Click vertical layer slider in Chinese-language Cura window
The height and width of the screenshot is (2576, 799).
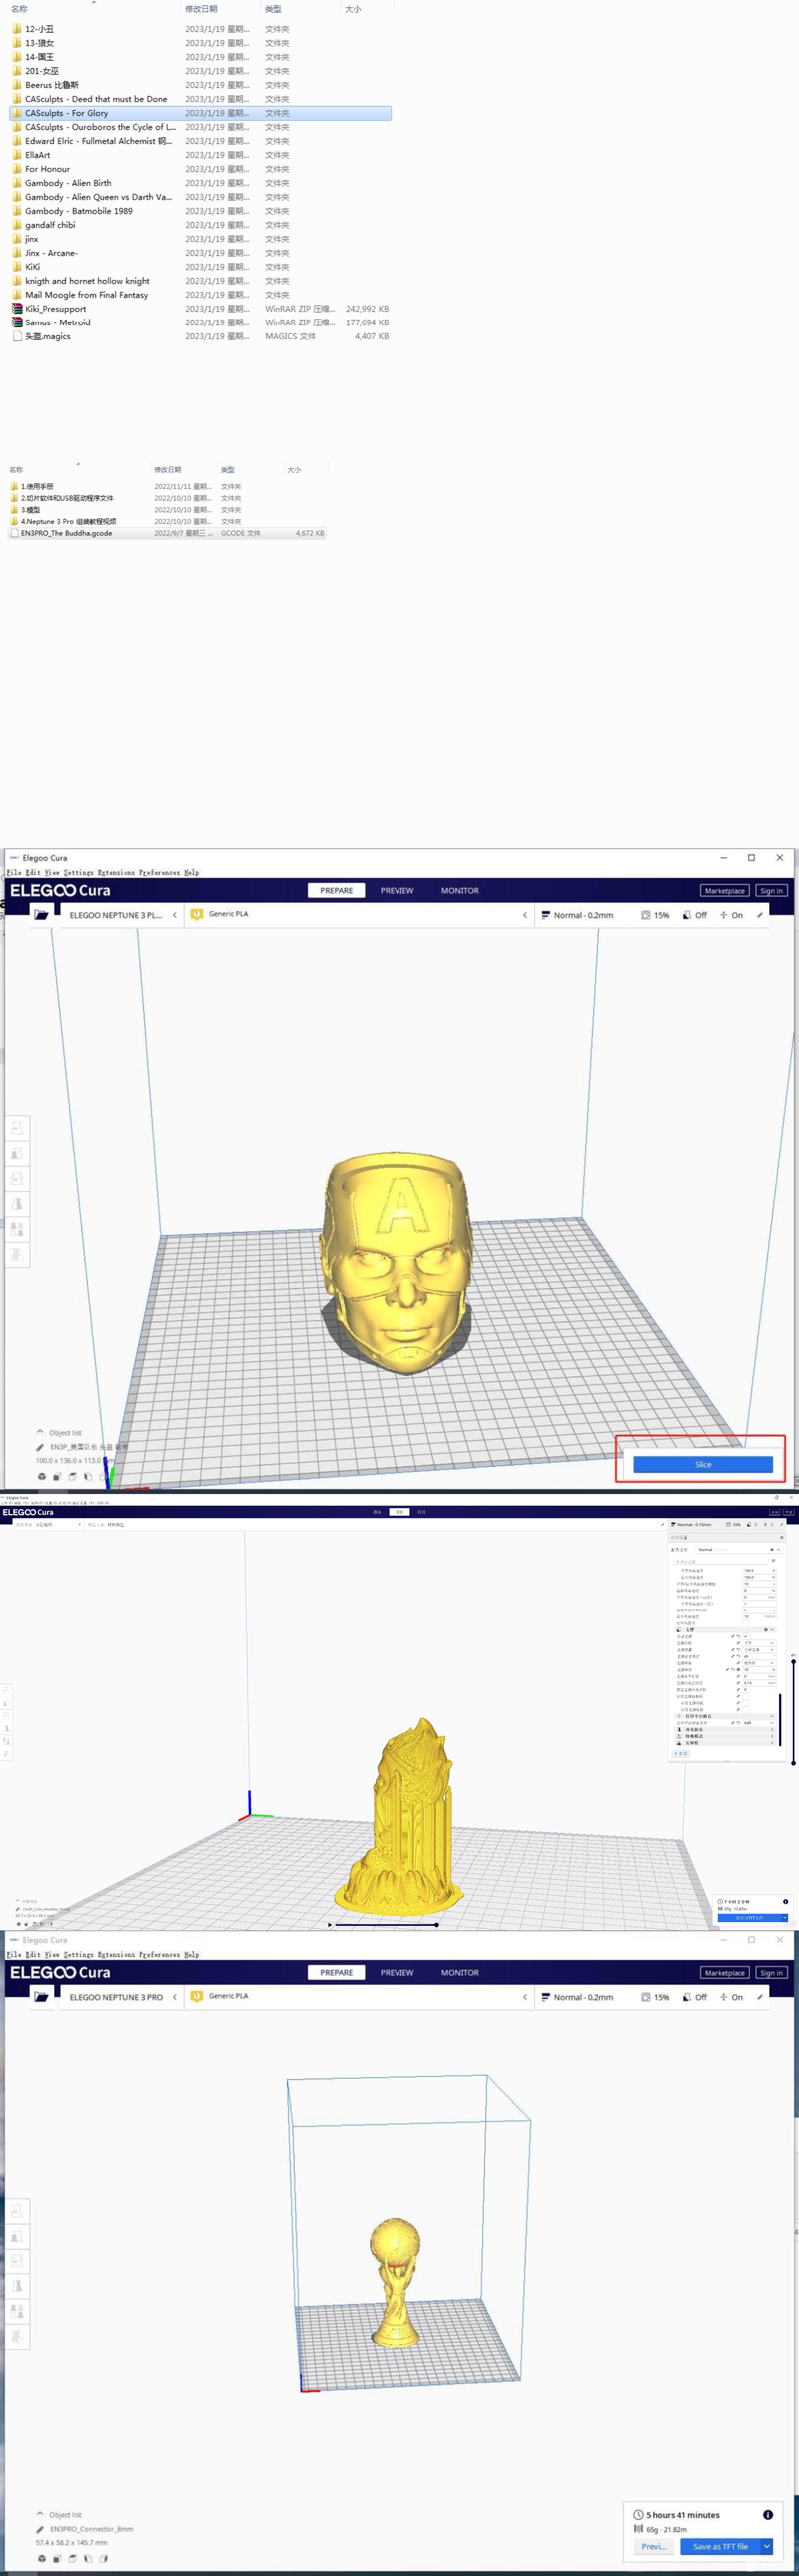[x=793, y=1711]
